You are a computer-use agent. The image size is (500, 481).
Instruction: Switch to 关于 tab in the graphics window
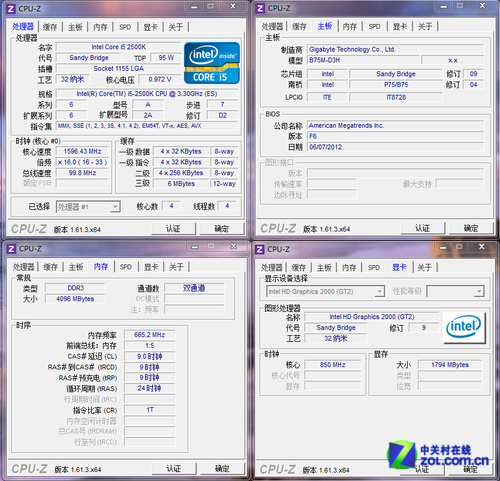pyautogui.click(x=424, y=267)
